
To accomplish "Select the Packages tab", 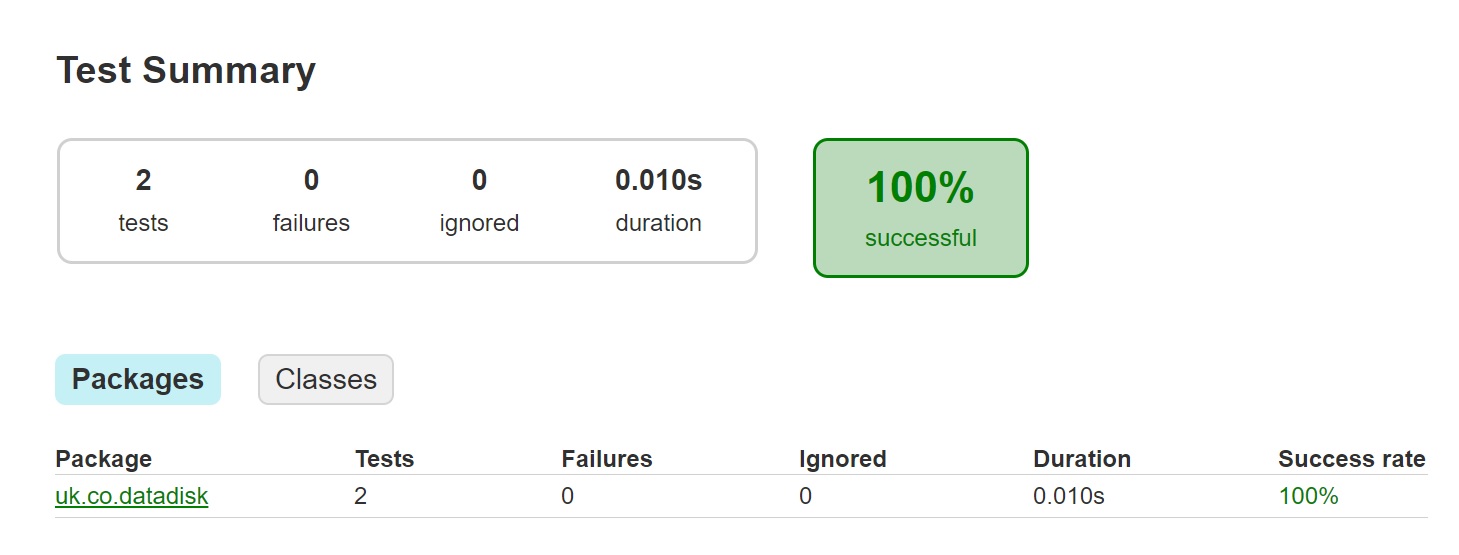I will (x=138, y=380).
